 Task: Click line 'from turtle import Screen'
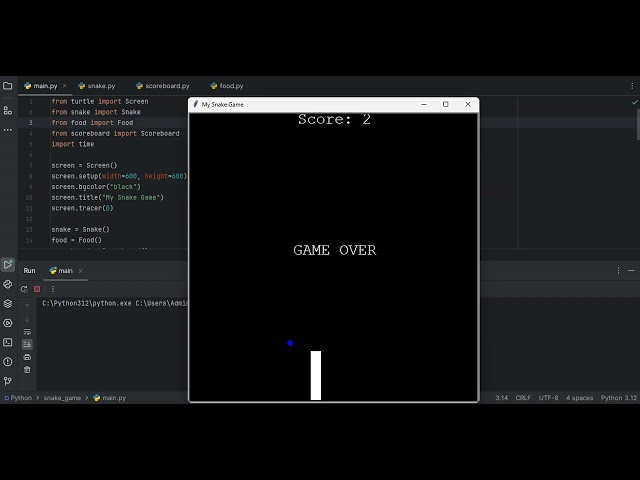pos(100,101)
